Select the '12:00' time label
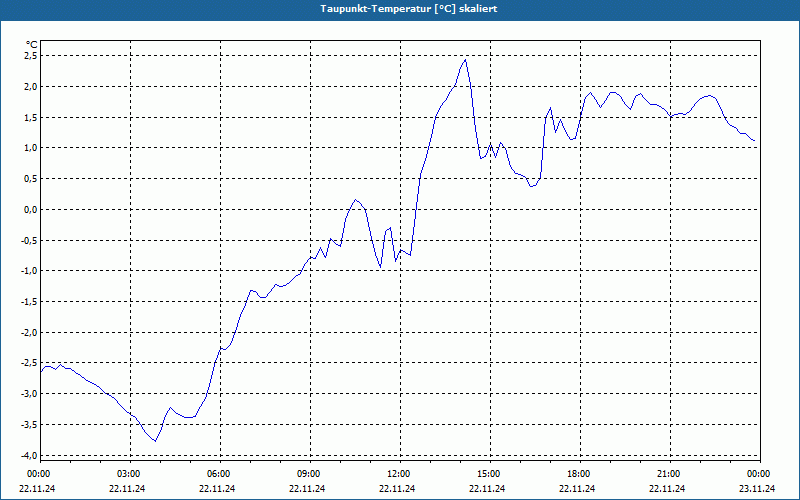This screenshot has width=800, height=500. click(399, 474)
